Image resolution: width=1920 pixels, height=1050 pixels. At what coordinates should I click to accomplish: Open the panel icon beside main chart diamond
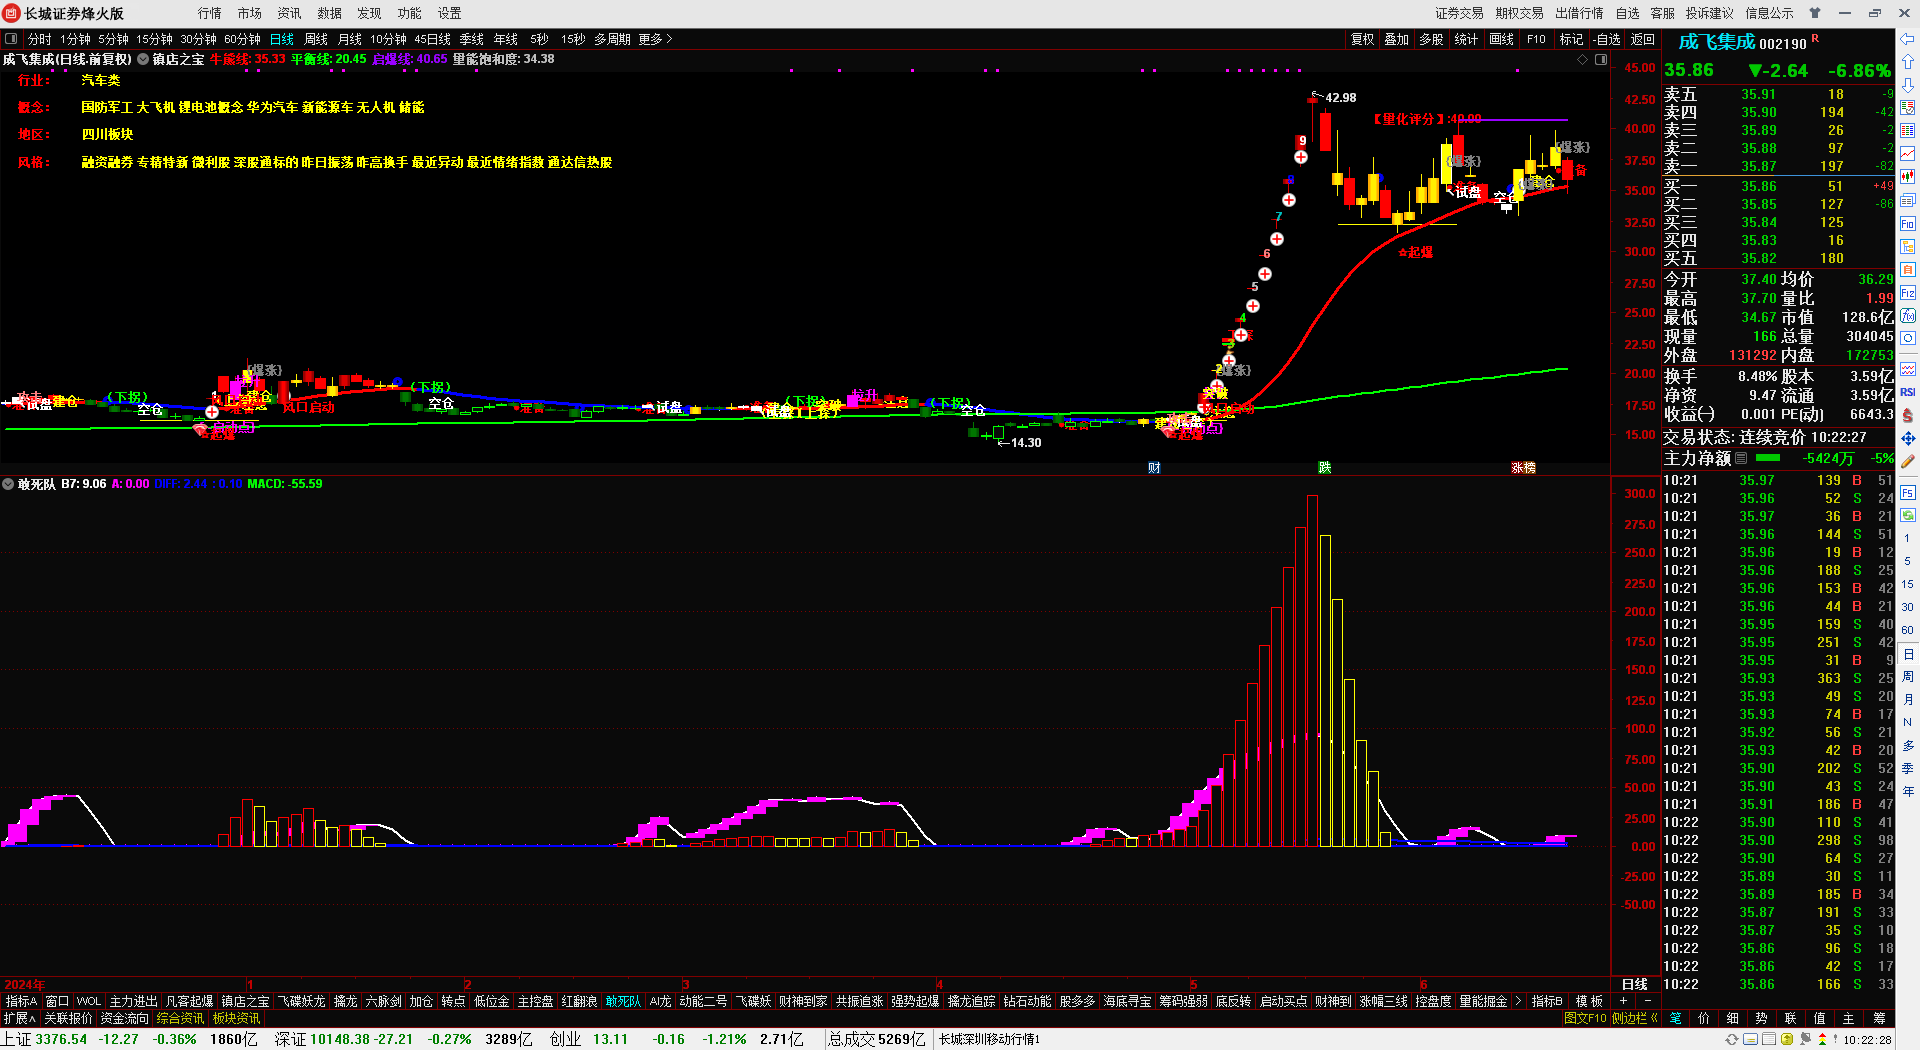(1601, 60)
